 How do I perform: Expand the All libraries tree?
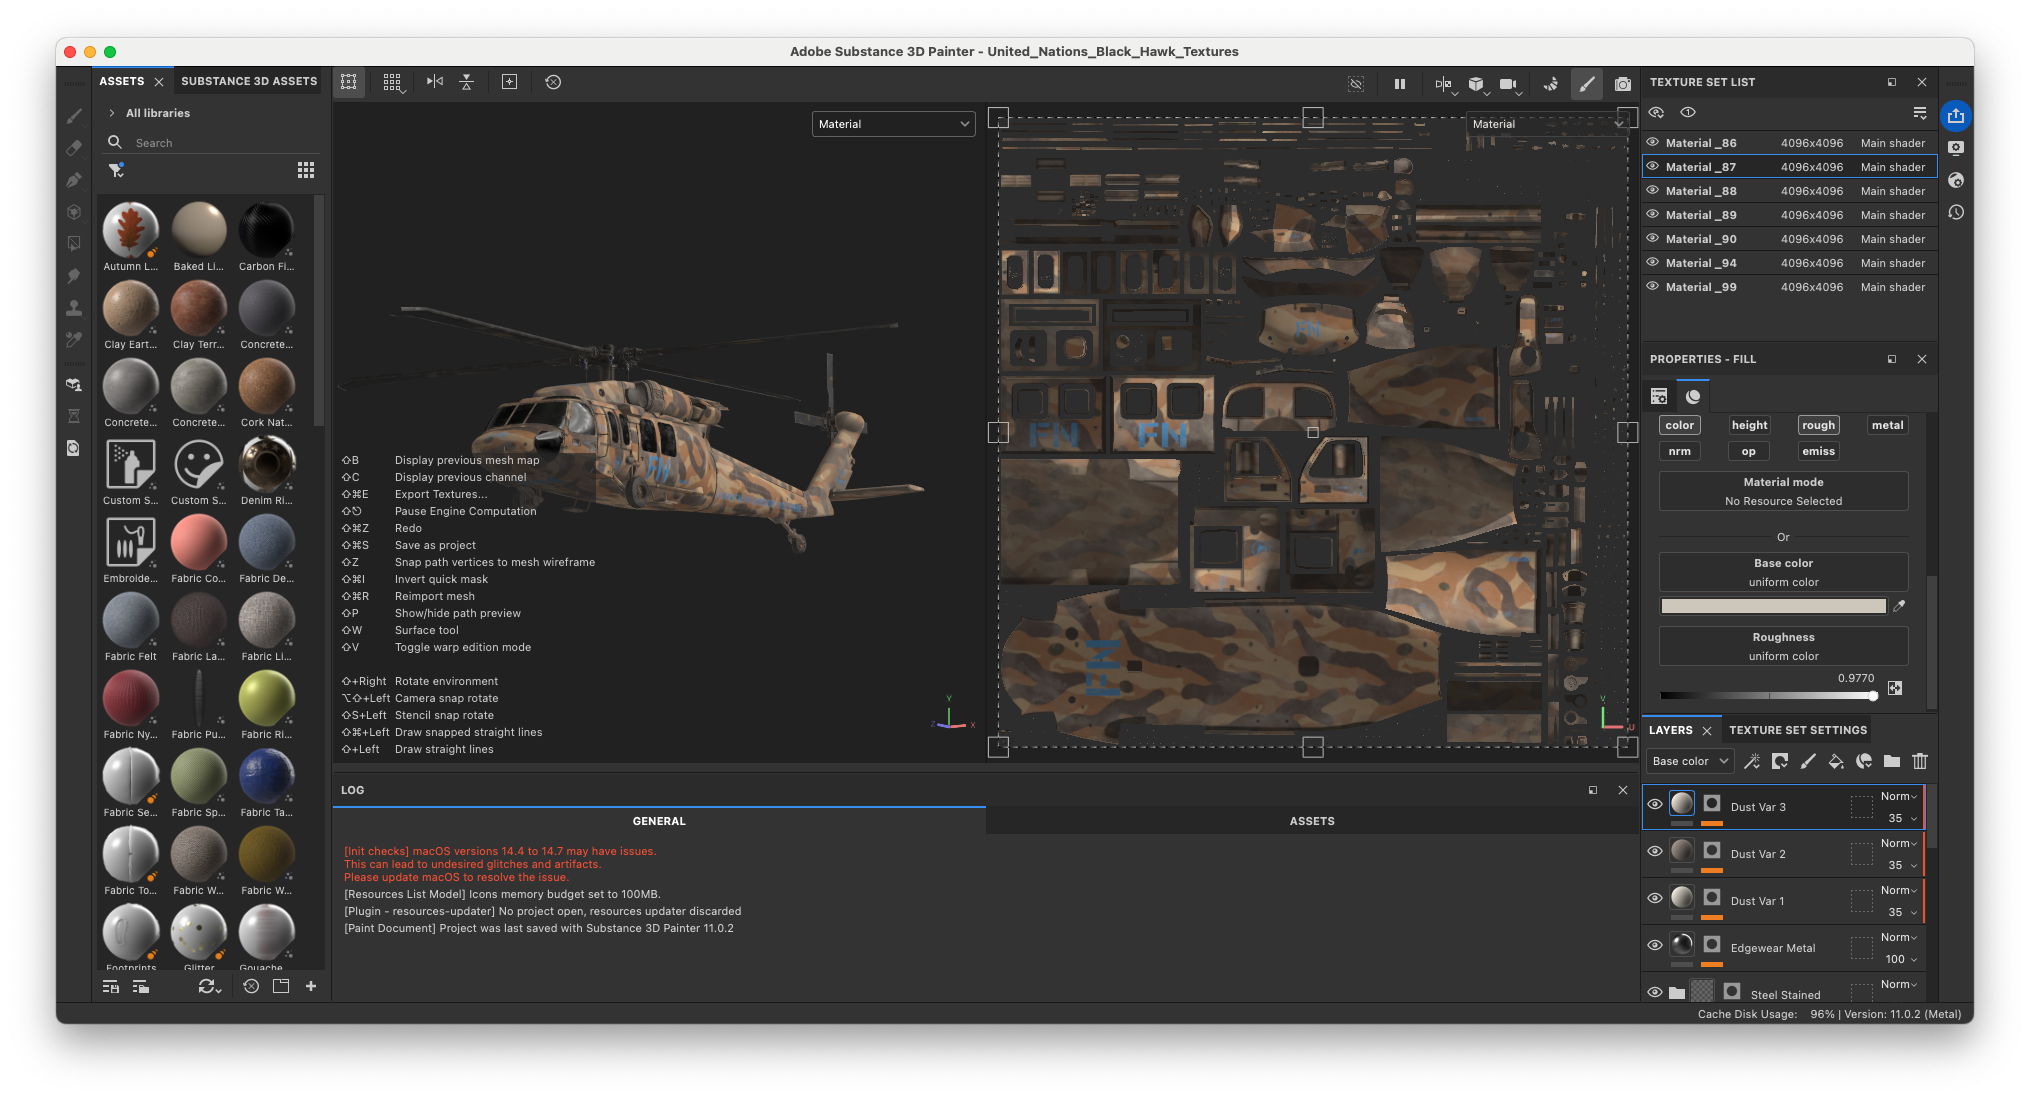112,113
